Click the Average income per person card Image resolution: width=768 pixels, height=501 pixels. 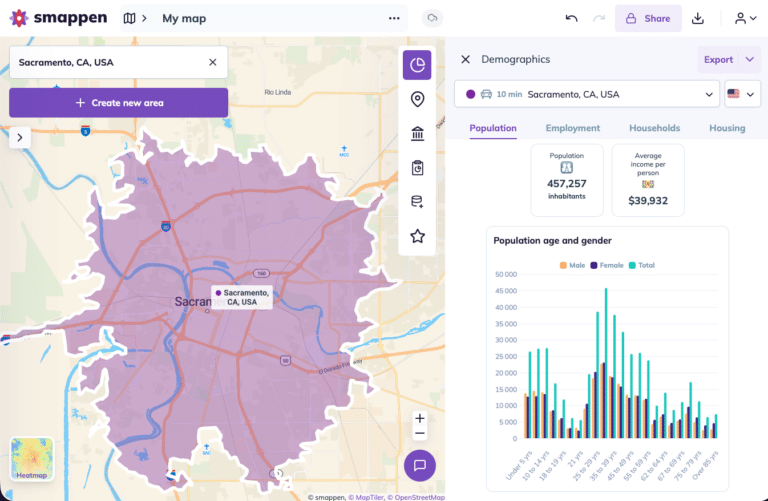648,180
